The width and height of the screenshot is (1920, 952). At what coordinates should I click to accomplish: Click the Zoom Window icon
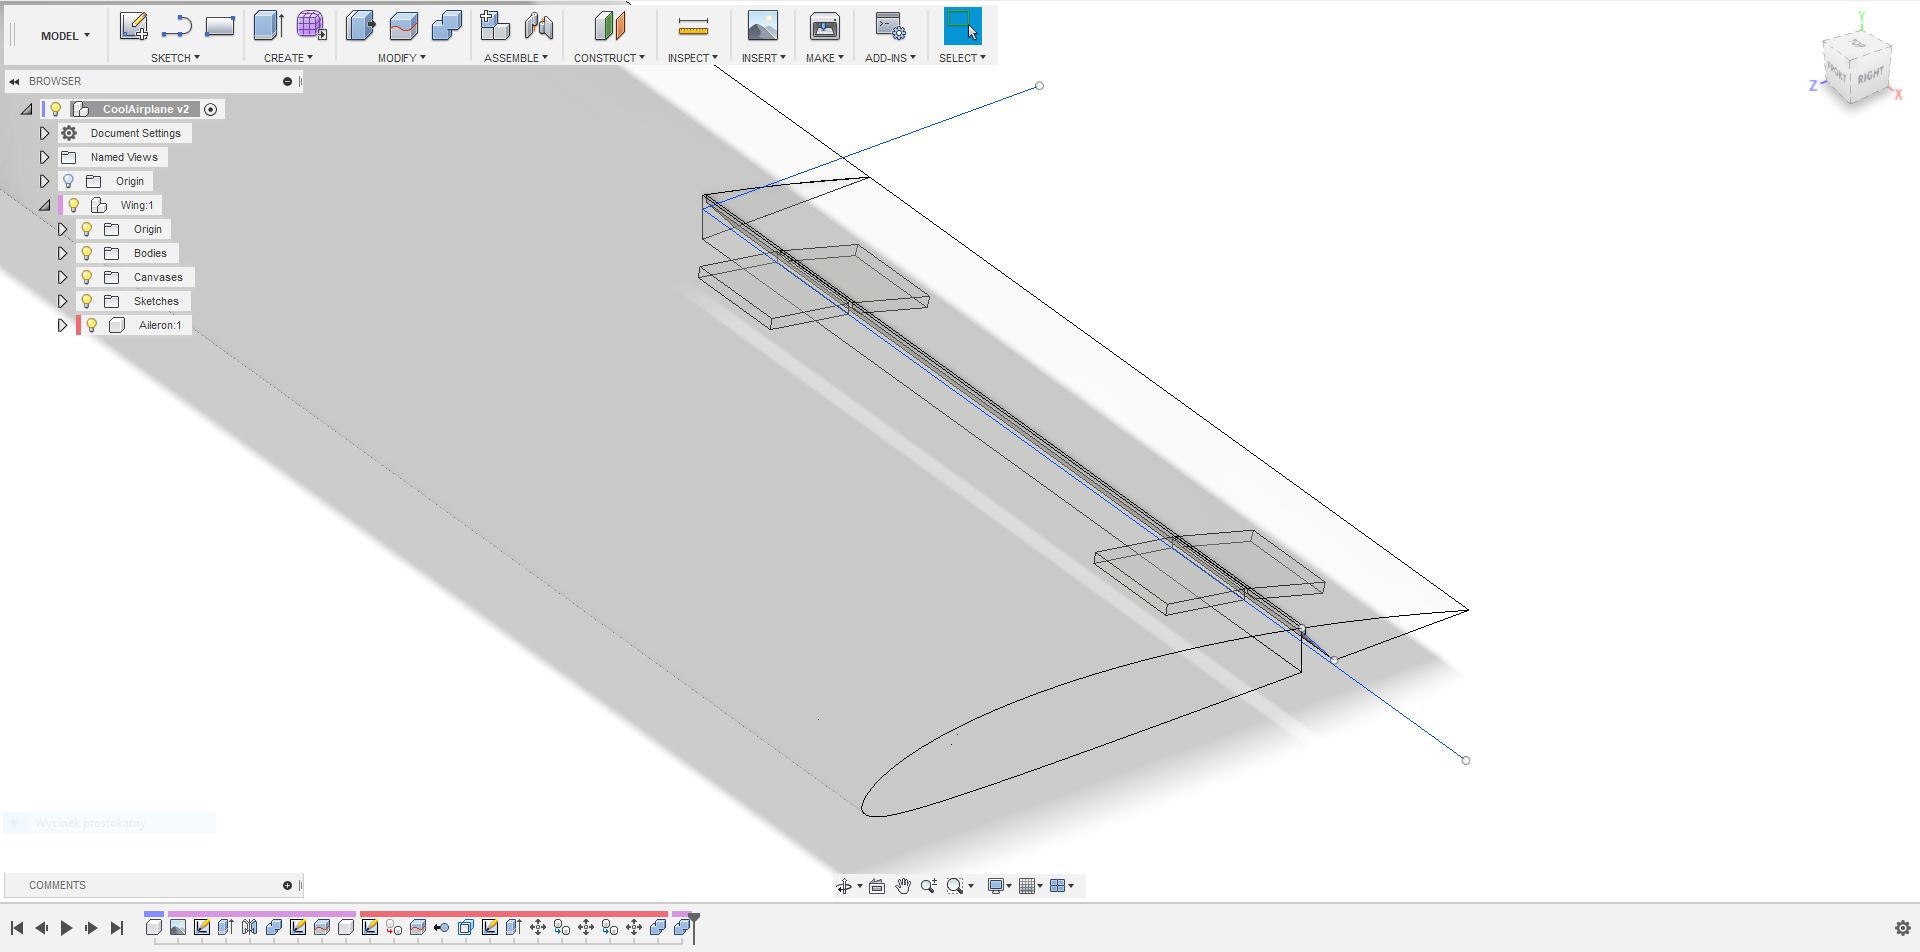click(955, 886)
